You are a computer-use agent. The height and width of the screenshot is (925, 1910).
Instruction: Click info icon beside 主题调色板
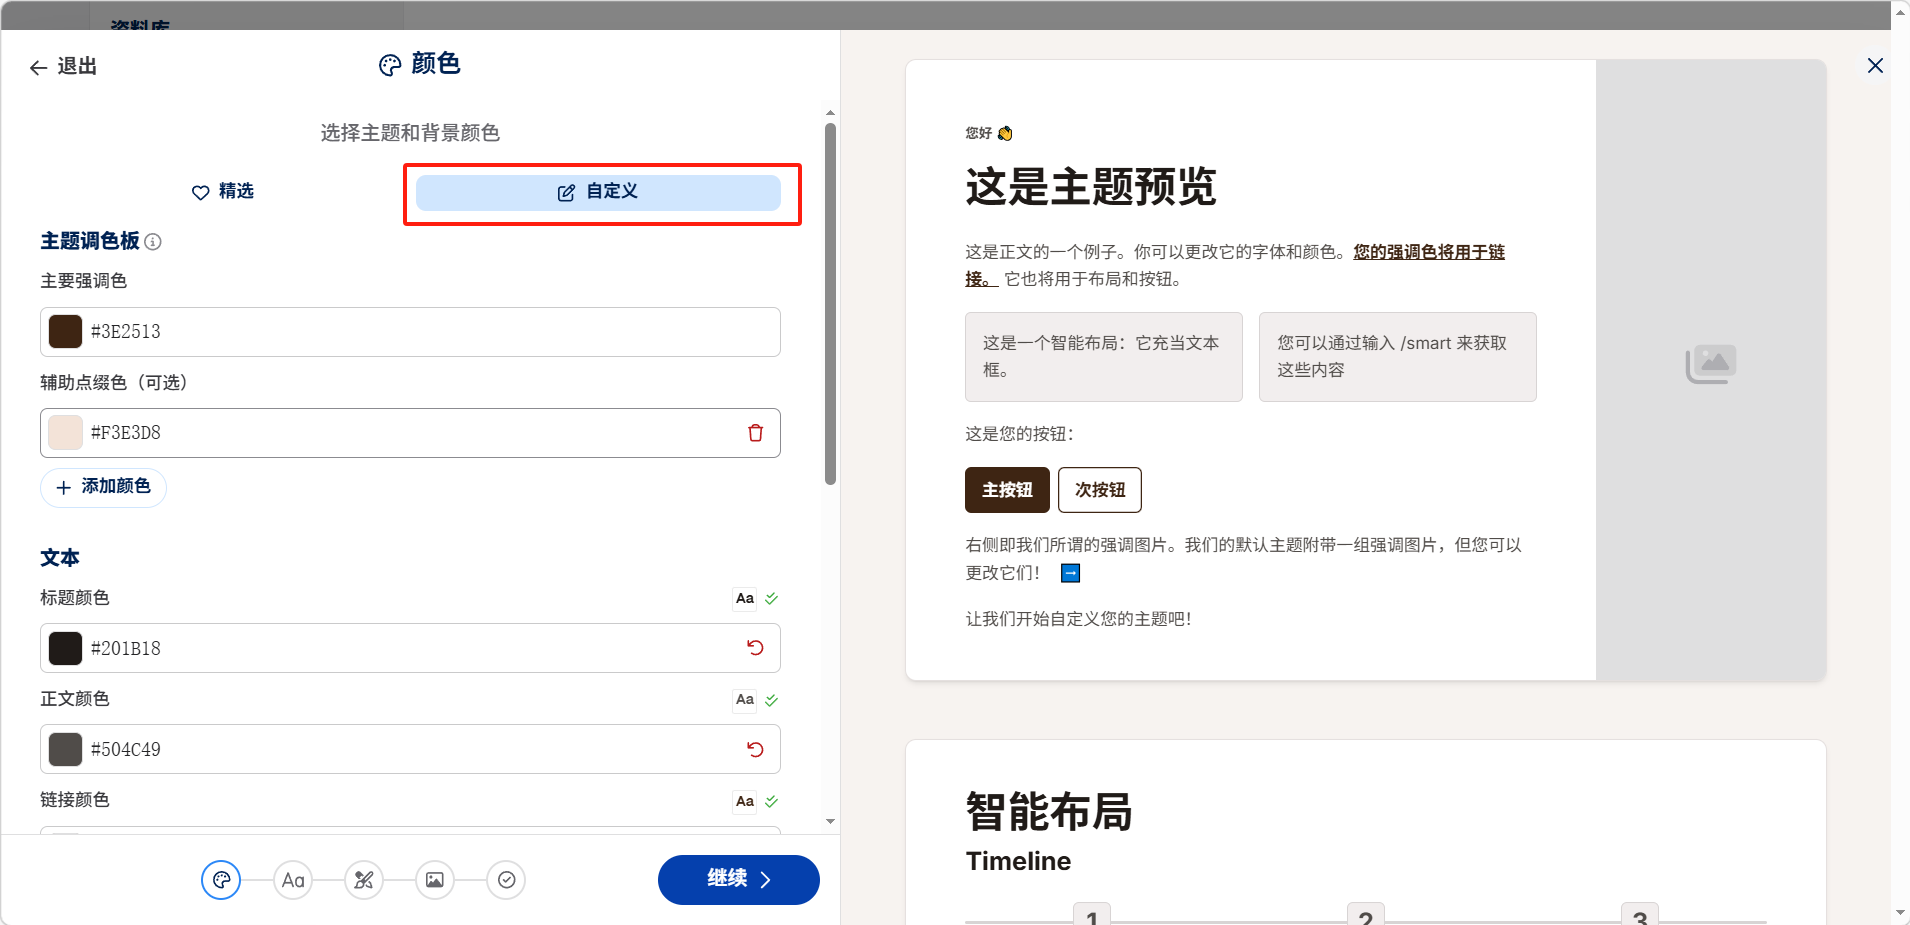[153, 242]
